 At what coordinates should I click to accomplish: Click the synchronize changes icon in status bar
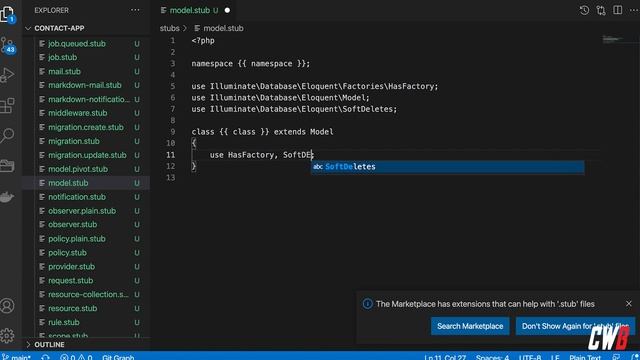pos(45,357)
